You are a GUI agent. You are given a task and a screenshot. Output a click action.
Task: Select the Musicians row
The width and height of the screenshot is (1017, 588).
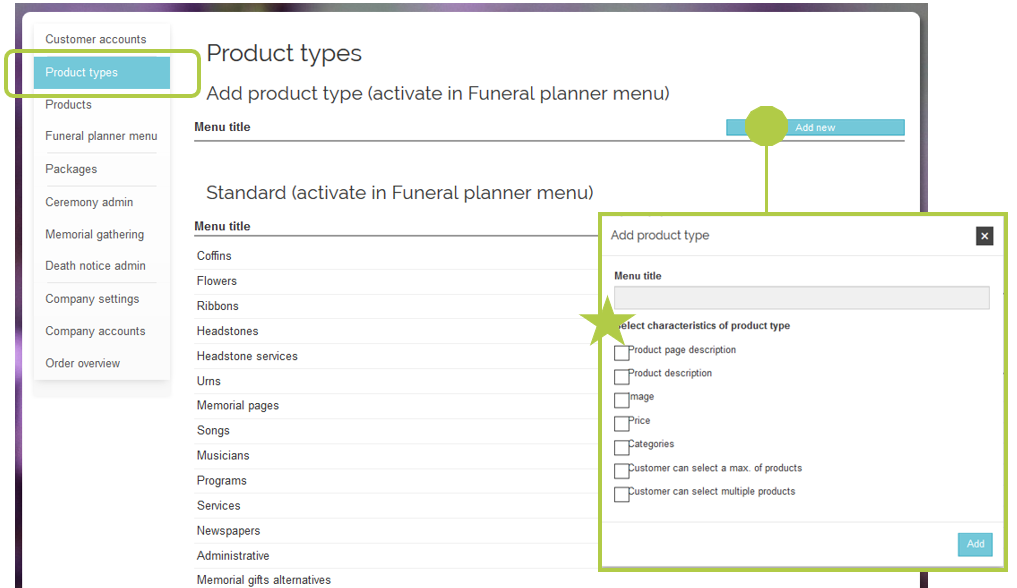click(x=396, y=456)
